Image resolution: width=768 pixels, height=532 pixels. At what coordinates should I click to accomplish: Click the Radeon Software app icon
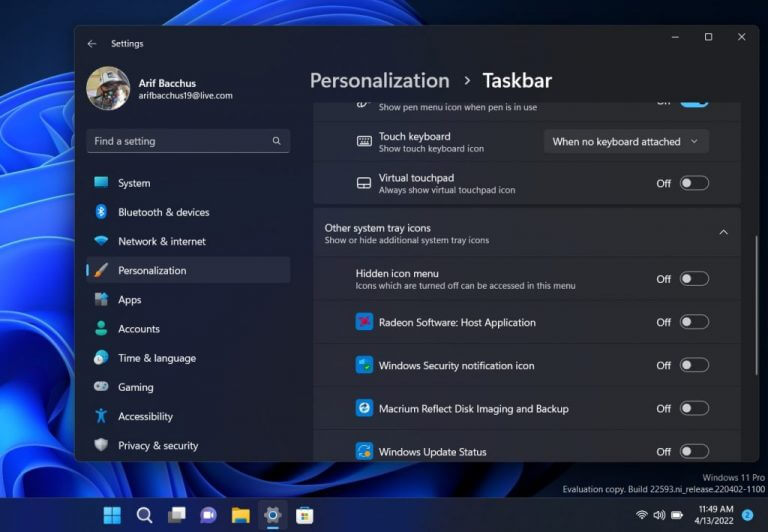(364, 322)
